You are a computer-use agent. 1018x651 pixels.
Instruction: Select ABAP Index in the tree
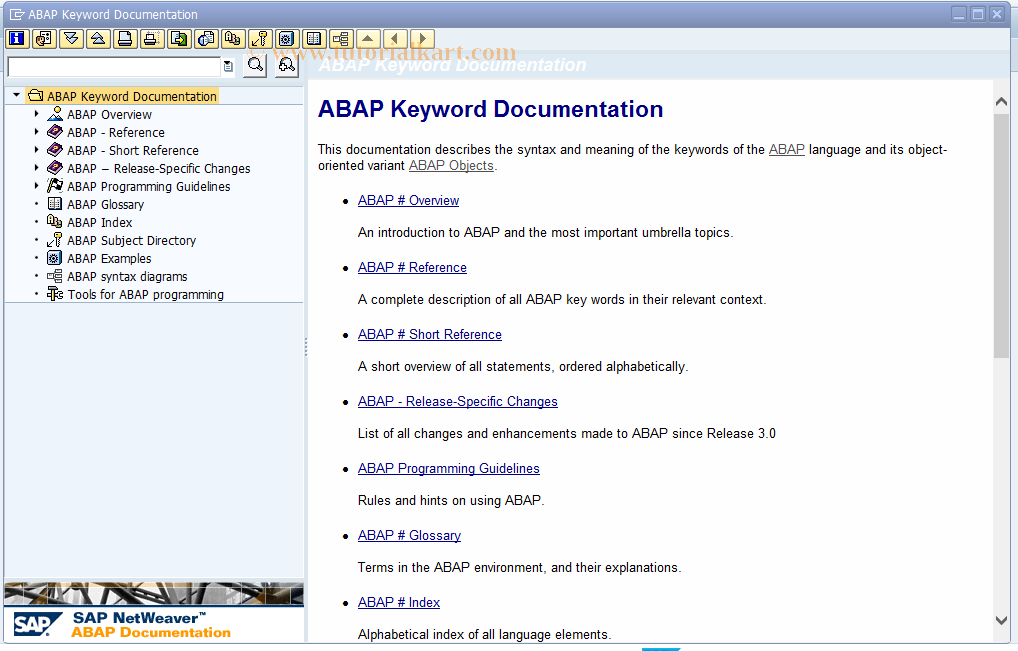[99, 223]
